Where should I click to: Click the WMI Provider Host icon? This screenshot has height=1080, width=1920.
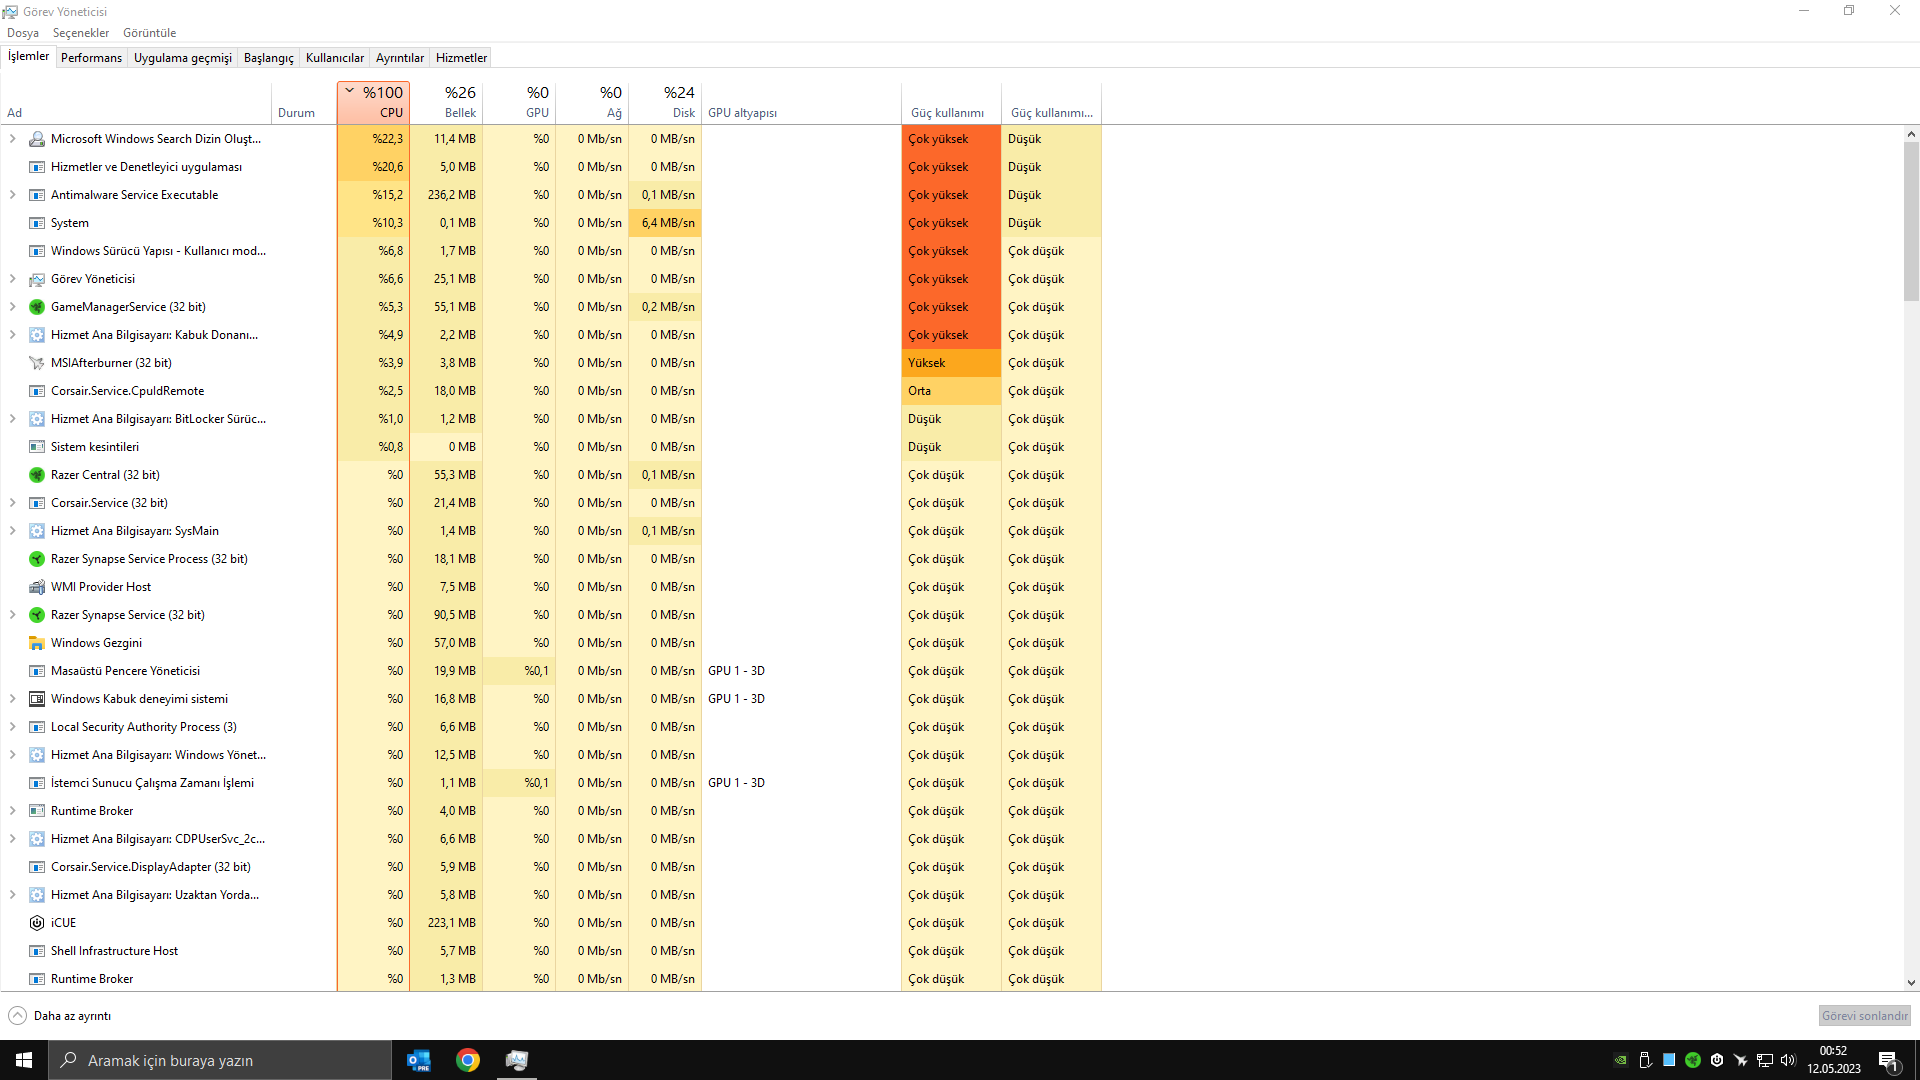[x=37, y=587]
